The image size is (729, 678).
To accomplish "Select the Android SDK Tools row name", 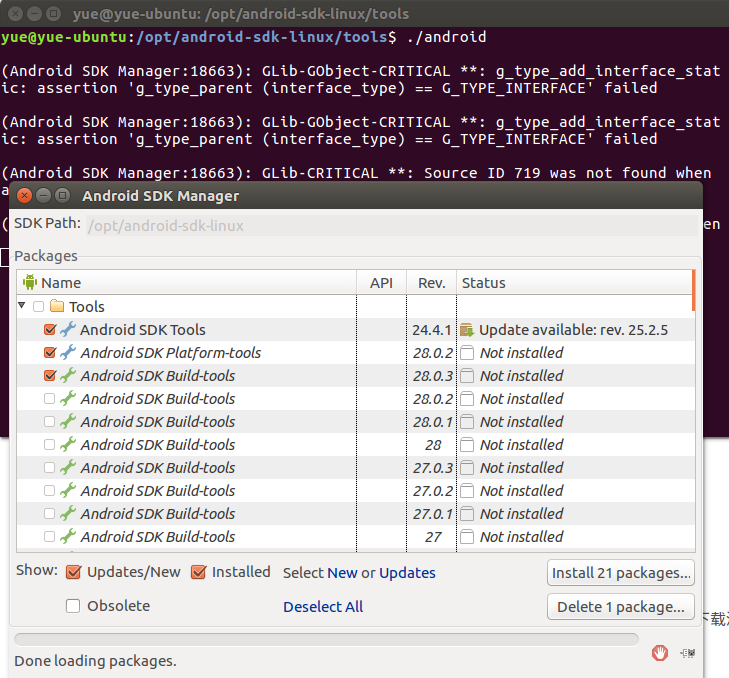I will (143, 330).
